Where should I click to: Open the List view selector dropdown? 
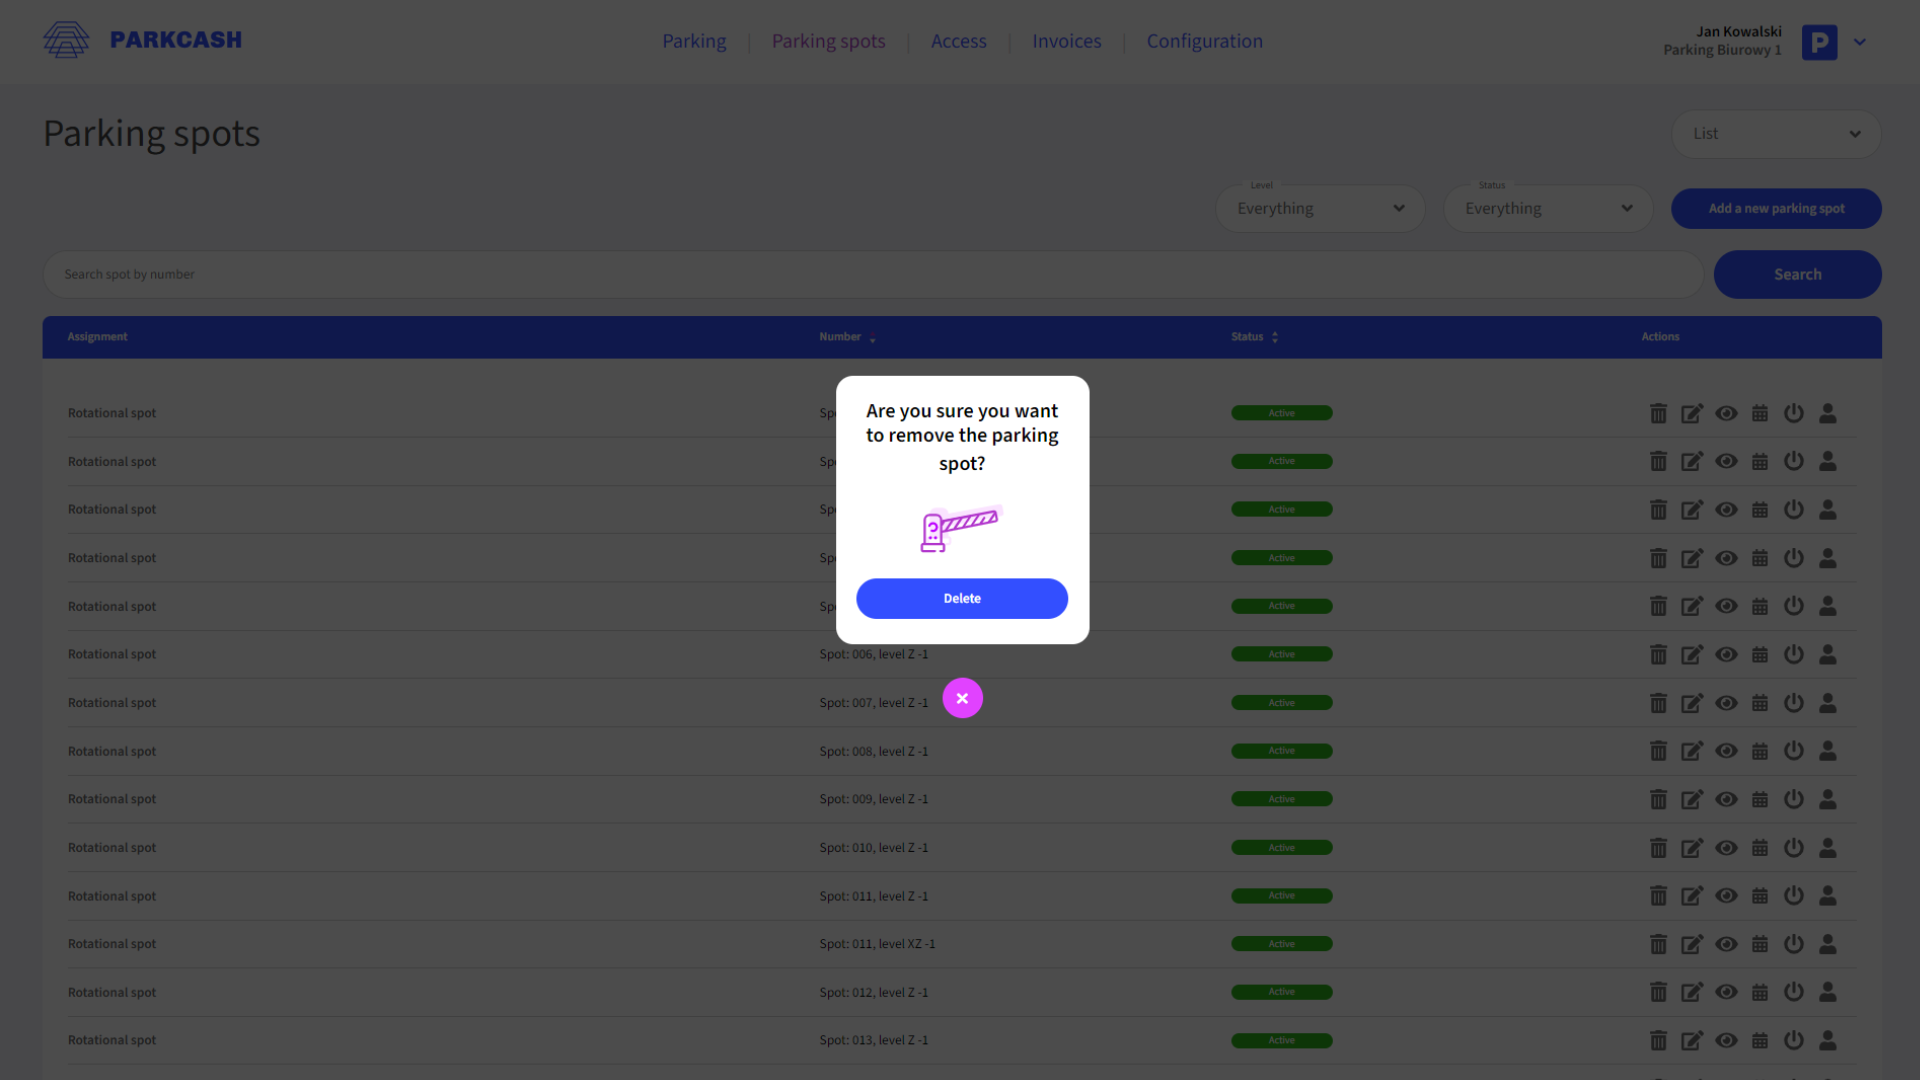point(1776,133)
